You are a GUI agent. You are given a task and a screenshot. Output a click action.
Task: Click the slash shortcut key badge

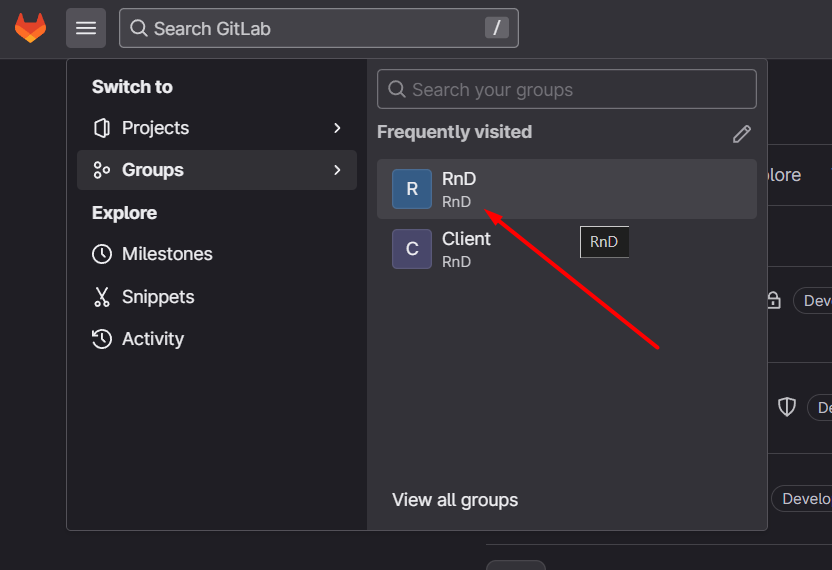coord(497,28)
